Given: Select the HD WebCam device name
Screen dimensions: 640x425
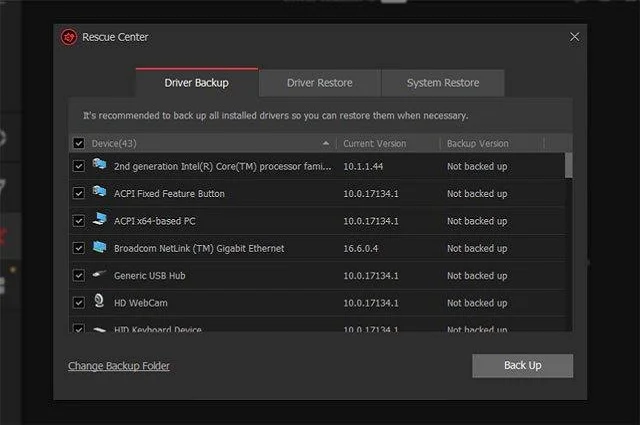Looking at the screenshot, I should point(141,303).
